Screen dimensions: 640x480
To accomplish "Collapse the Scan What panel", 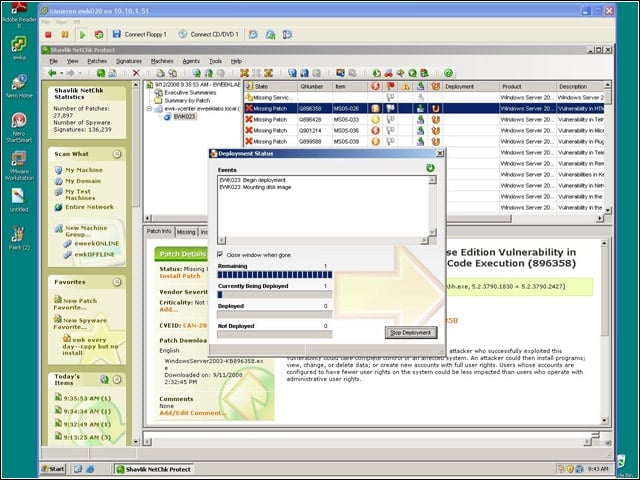I will (x=117, y=154).
